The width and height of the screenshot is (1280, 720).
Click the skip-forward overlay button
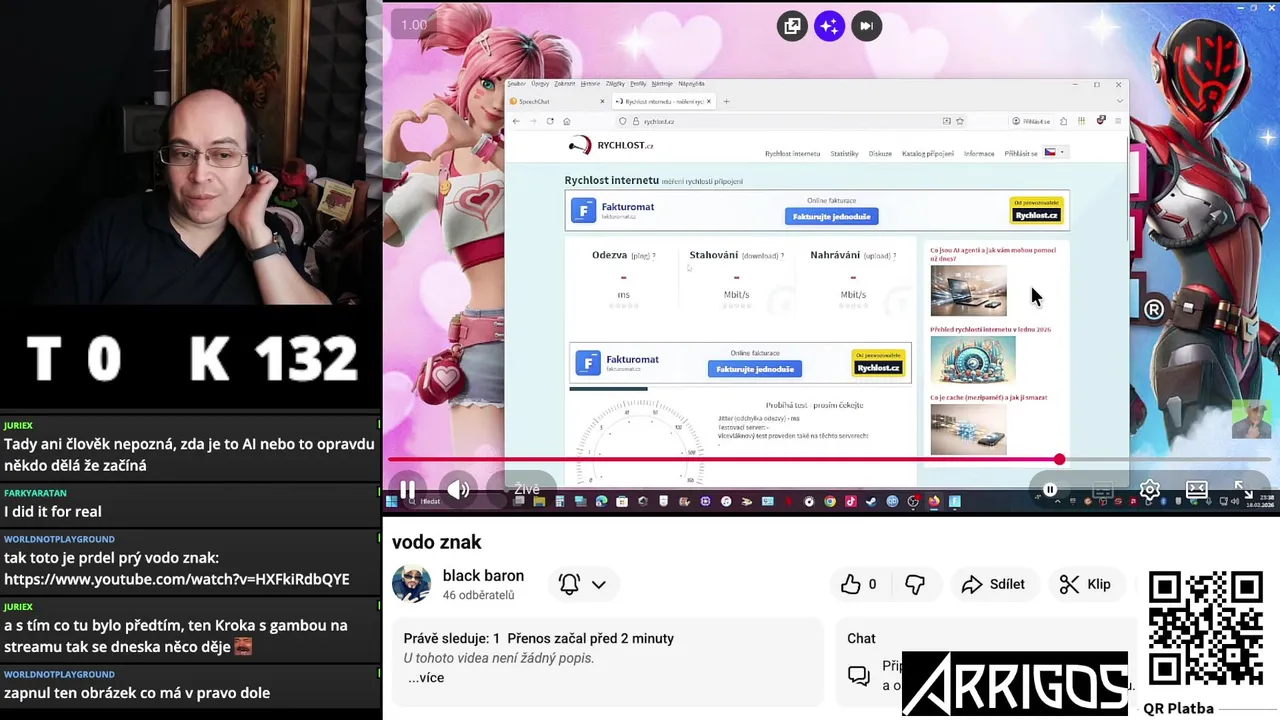tap(866, 26)
